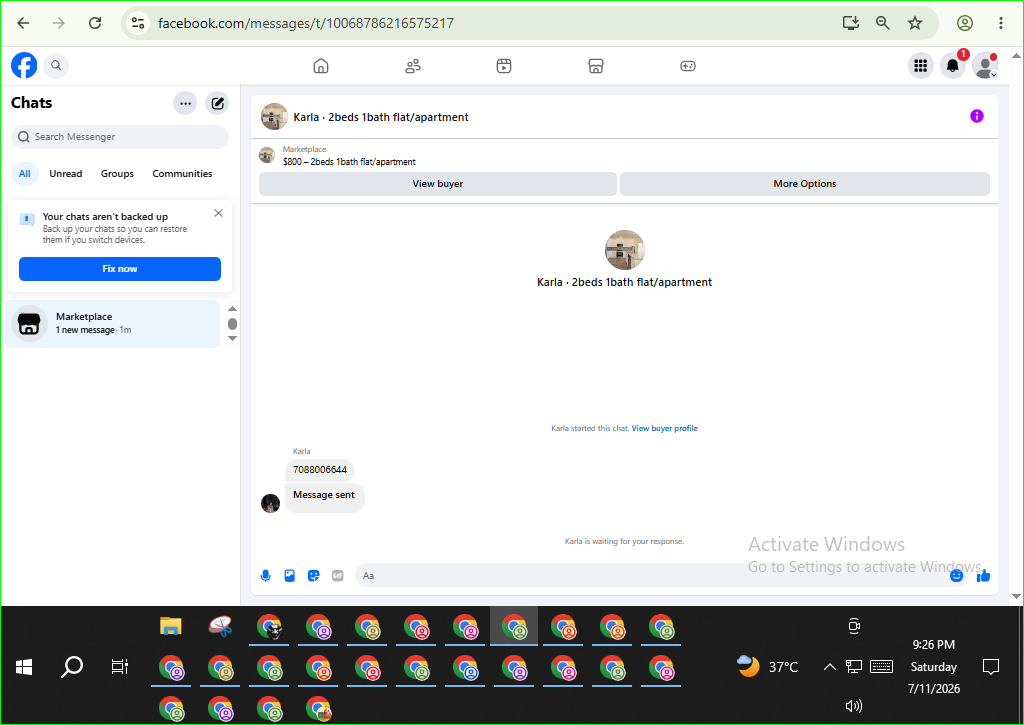Record a voice clip with the microphone icon
Viewport: 1024px width, 725px height.
266,575
